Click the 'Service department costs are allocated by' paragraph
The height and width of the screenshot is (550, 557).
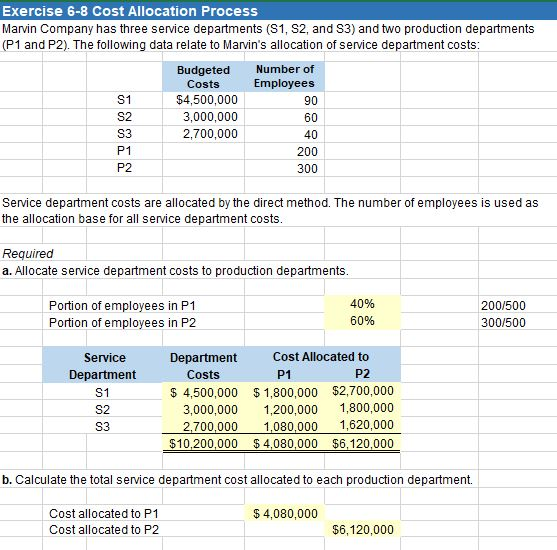pos(270,211)
